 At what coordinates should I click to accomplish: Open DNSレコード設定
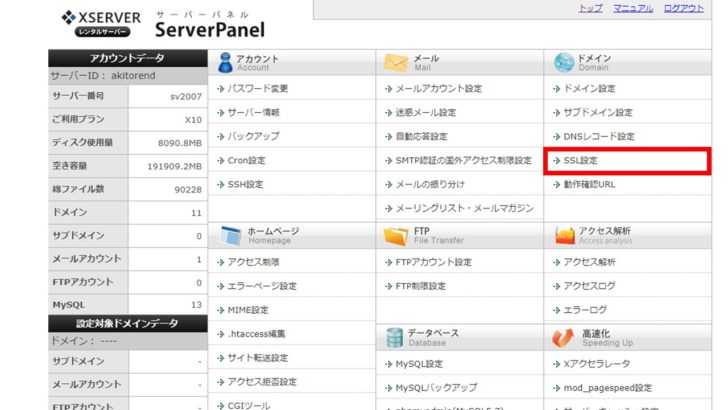click(x=599, y=137)
